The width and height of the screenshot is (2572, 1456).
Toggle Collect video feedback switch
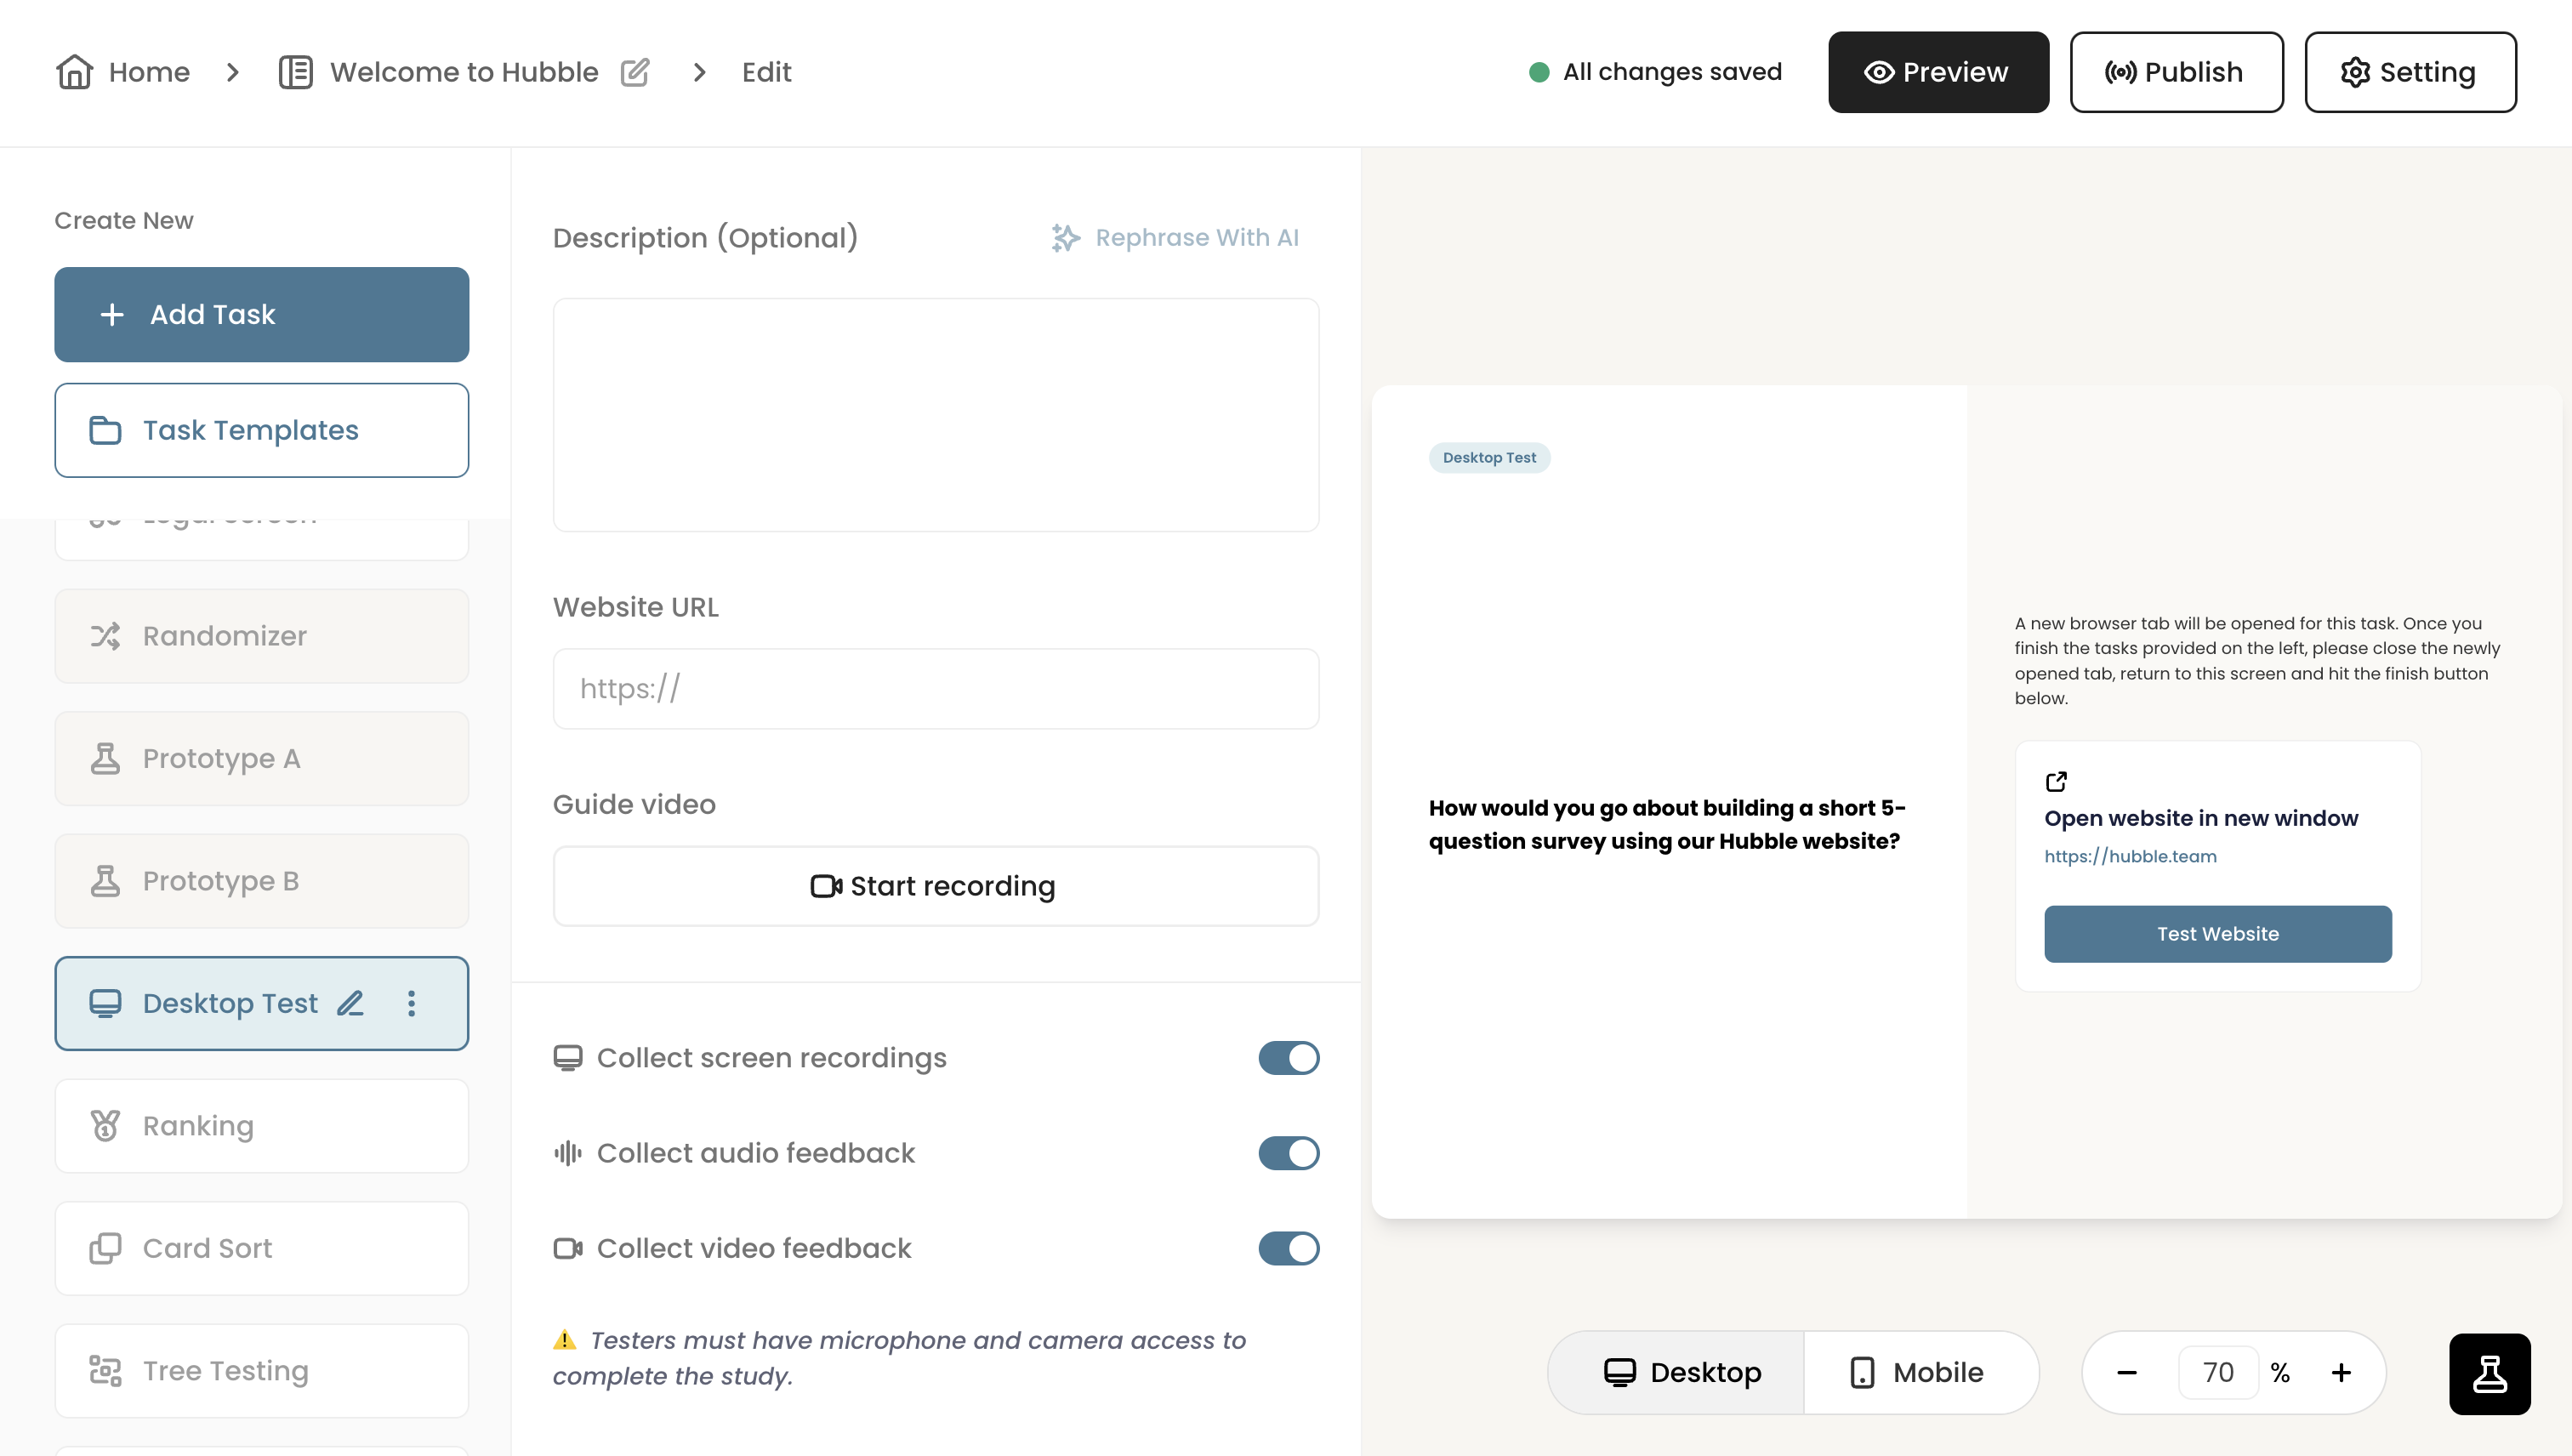1289,1248
